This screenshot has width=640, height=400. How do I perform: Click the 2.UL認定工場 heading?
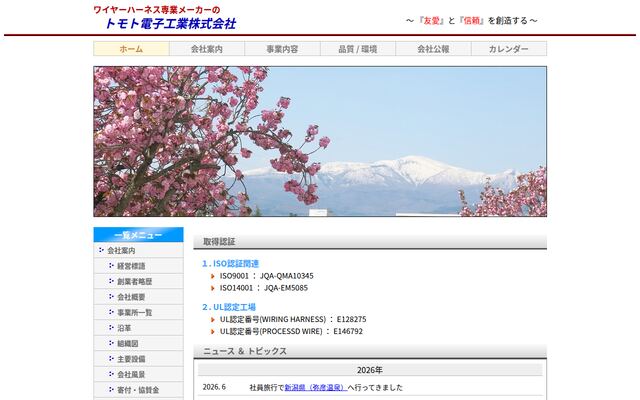(x=229, y=307)
